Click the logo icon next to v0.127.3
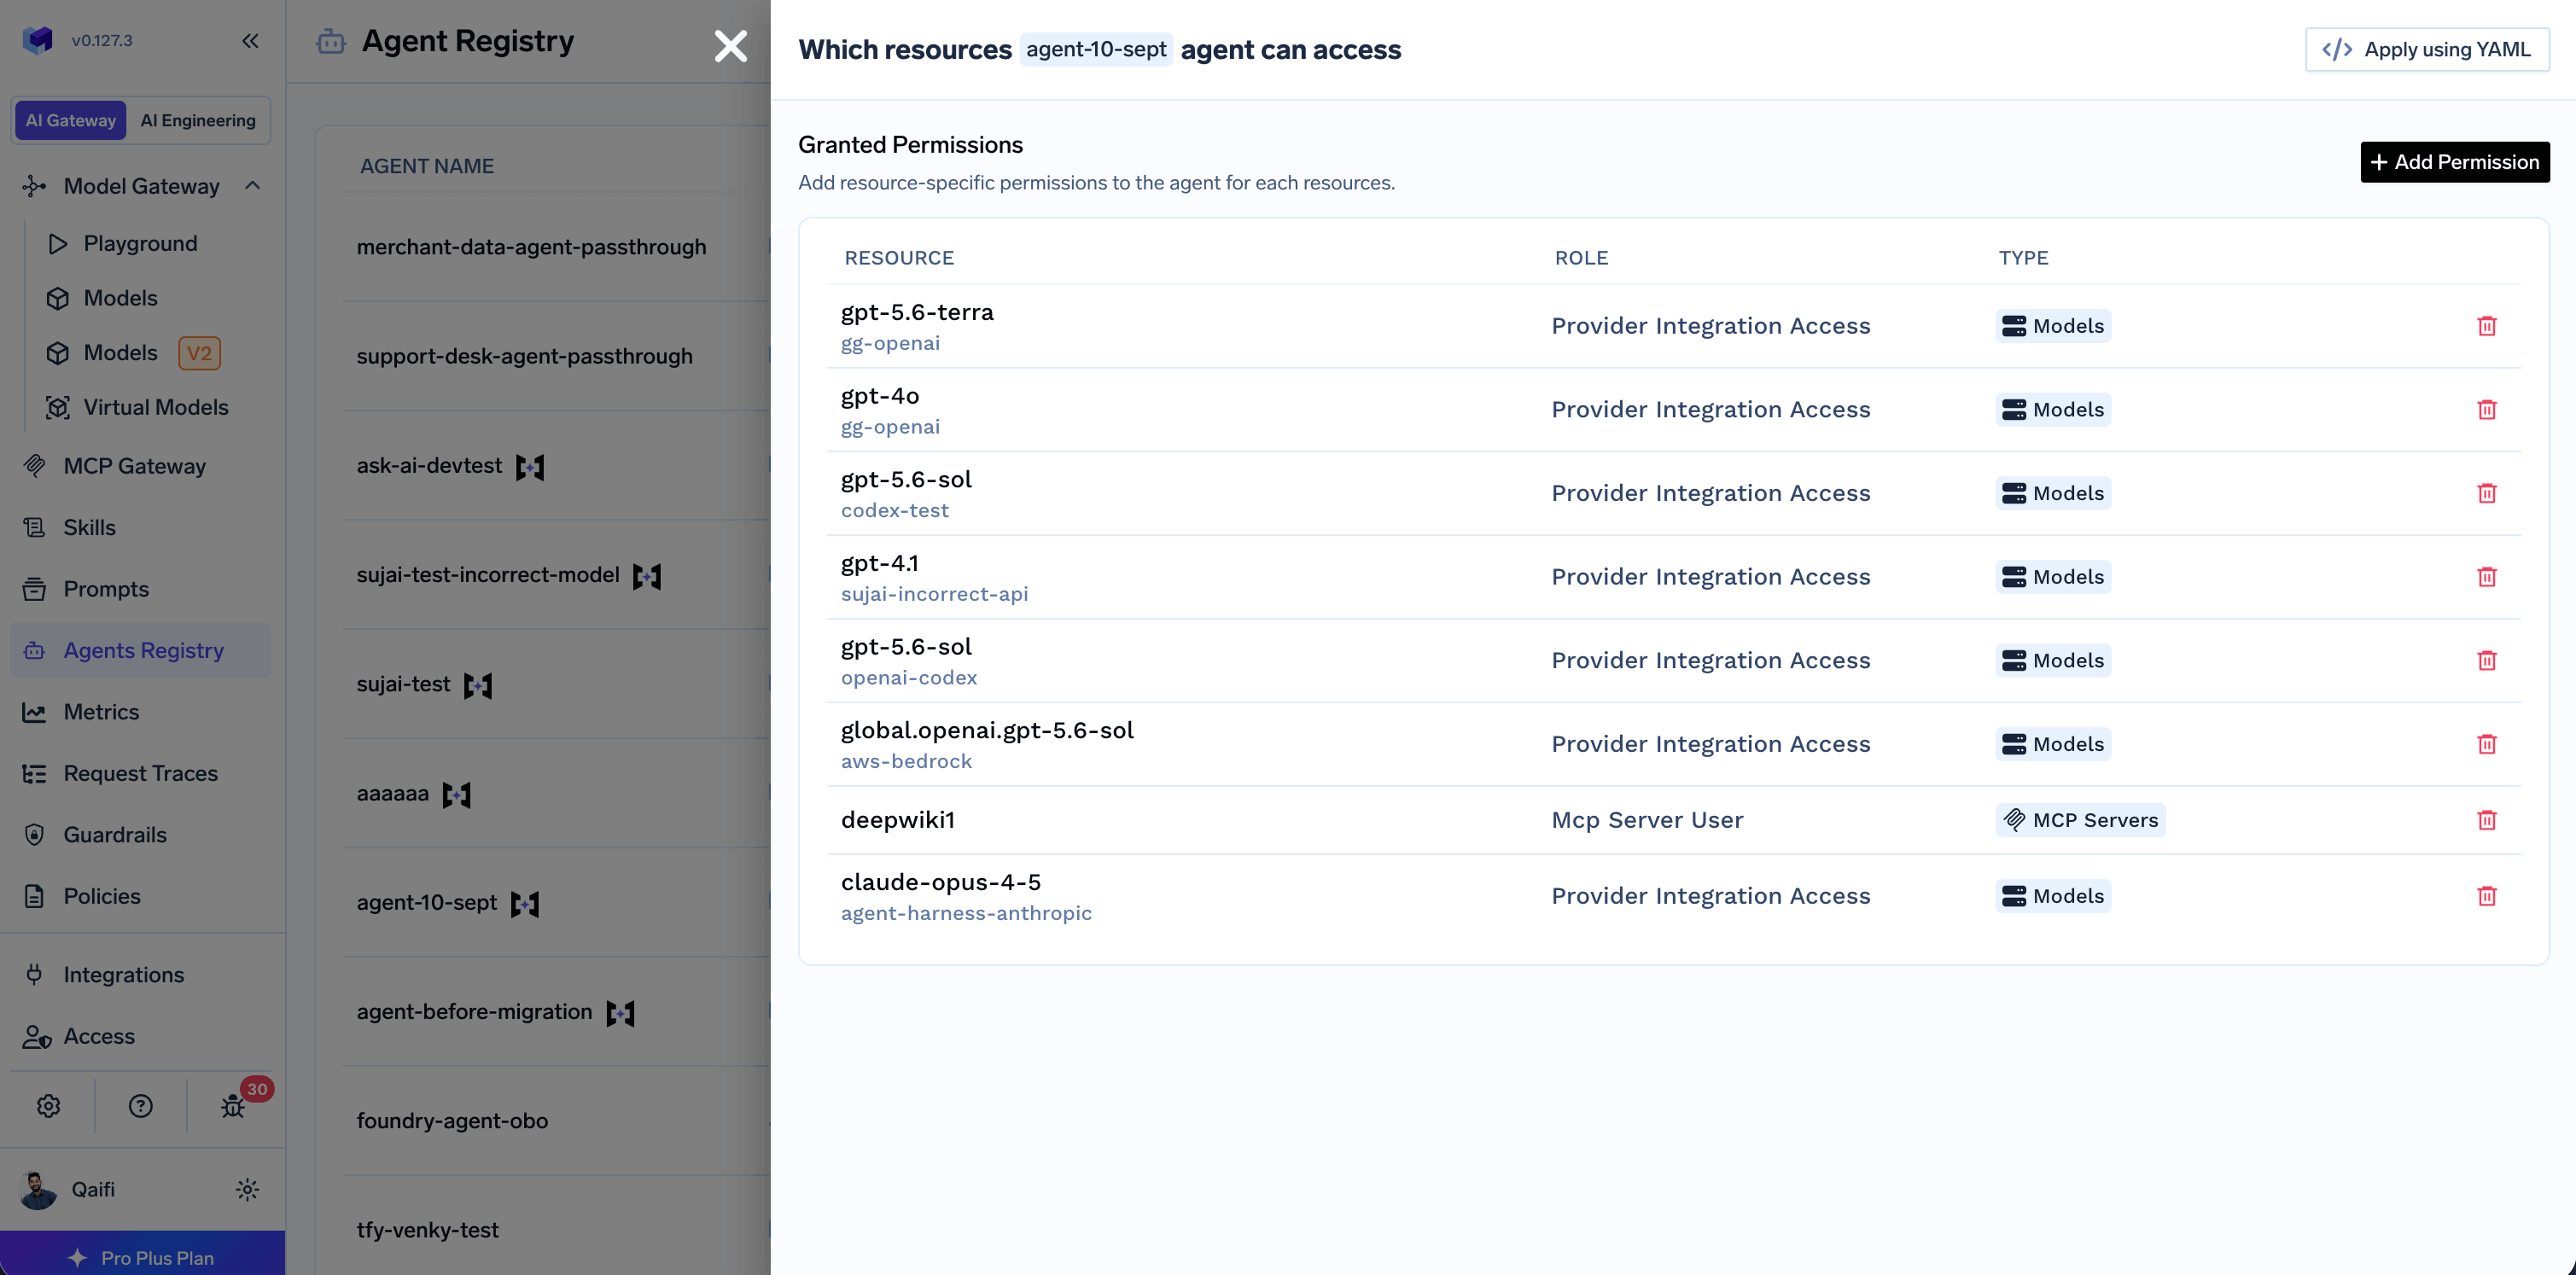 coord(37,40)
